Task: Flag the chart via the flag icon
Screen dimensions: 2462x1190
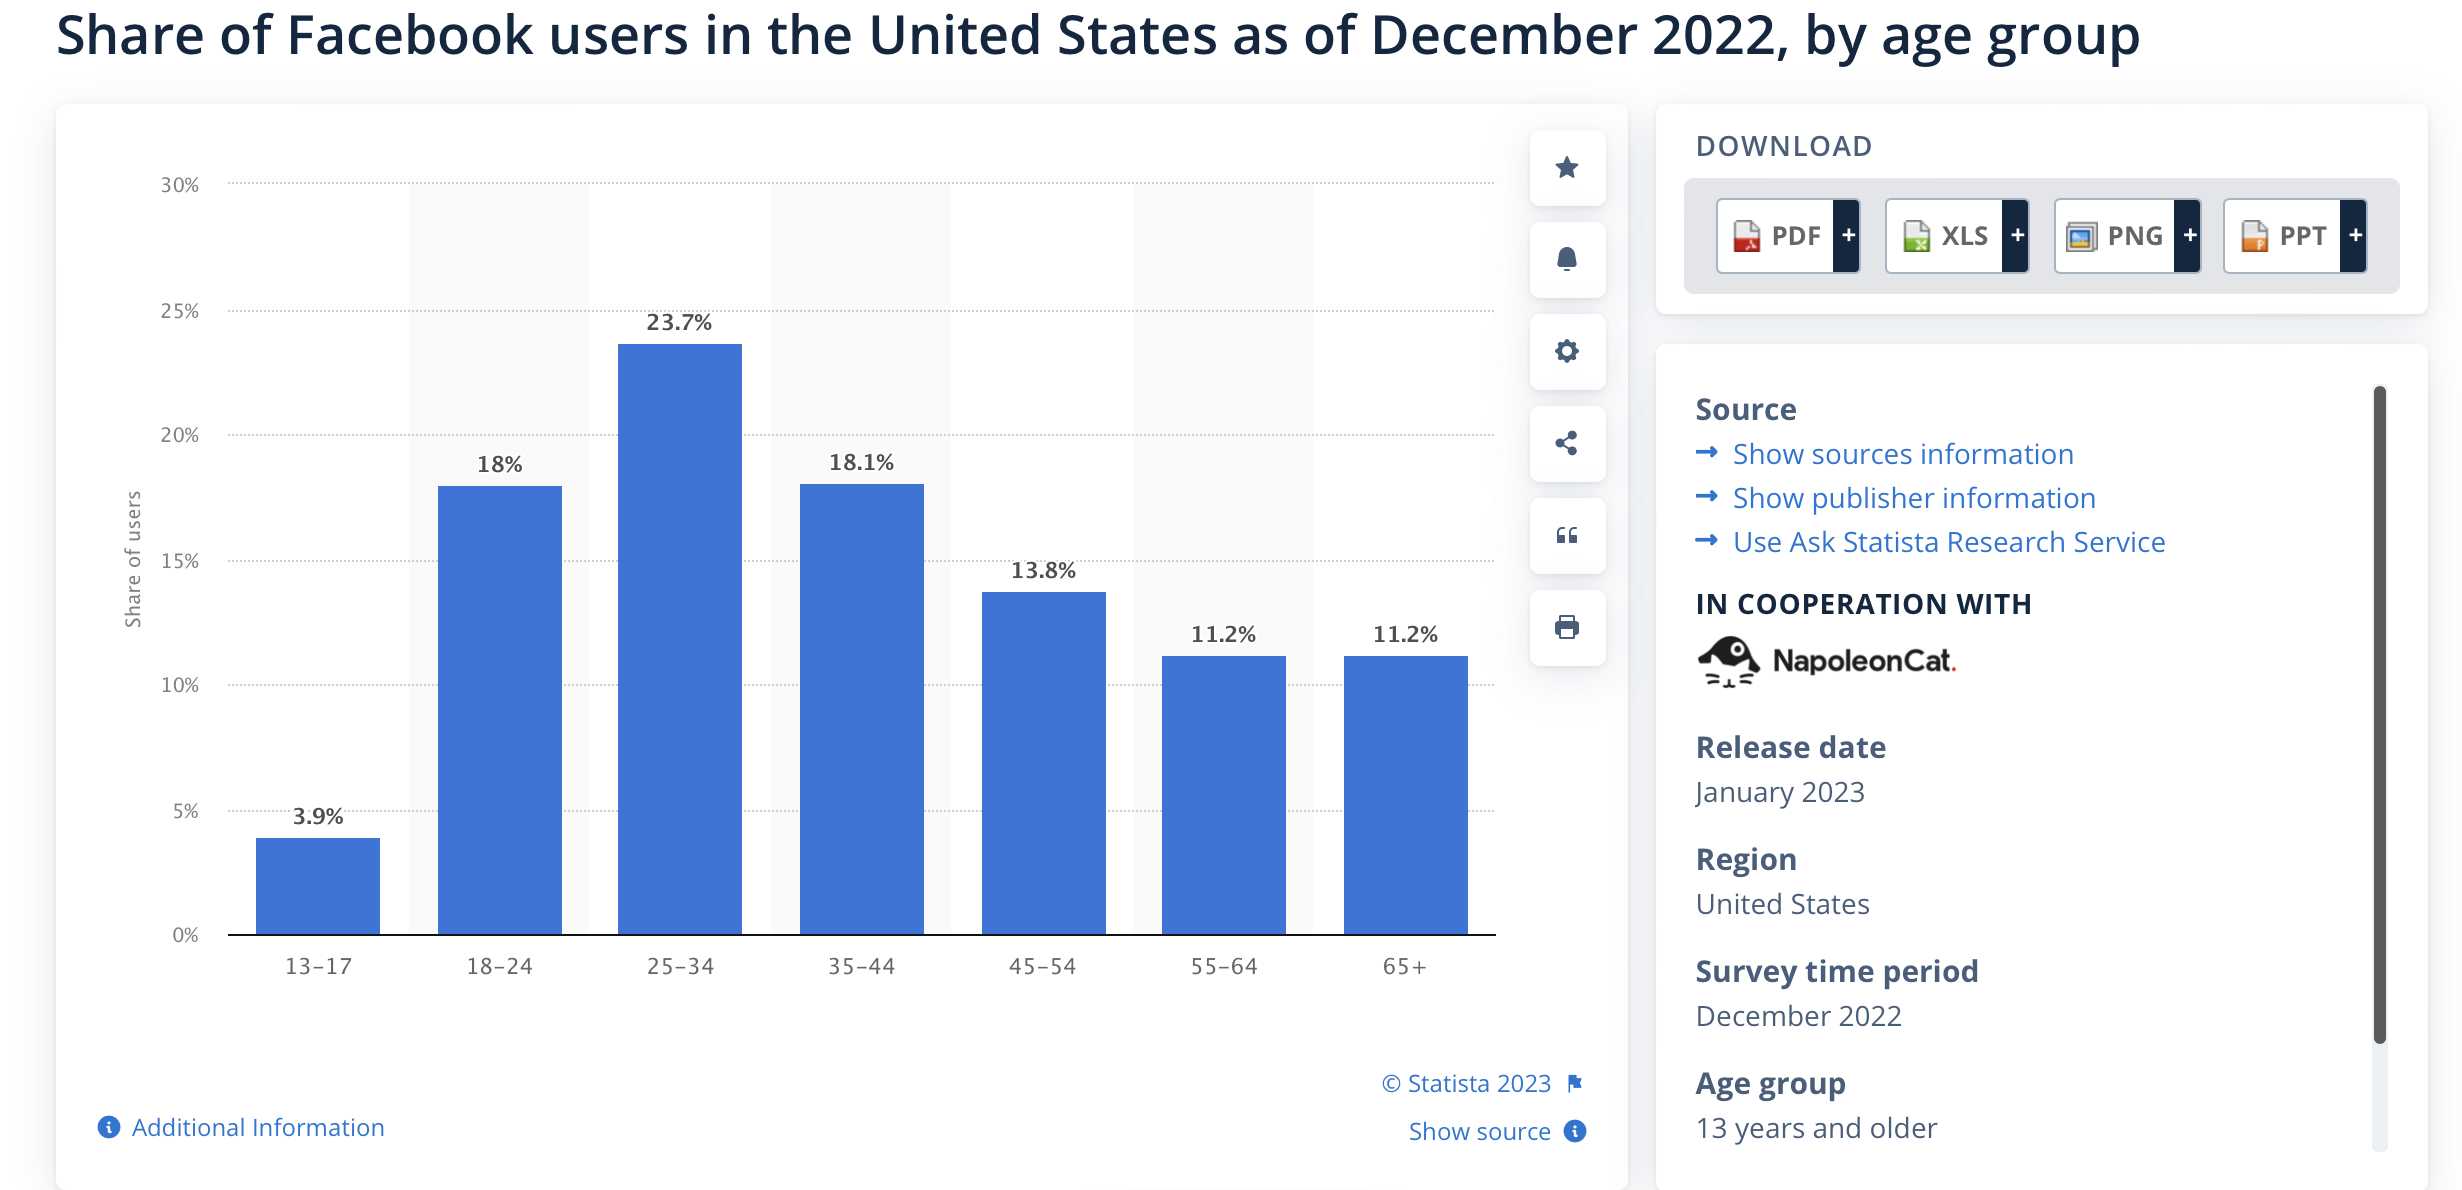Action: click(x=1576, y=1082)
